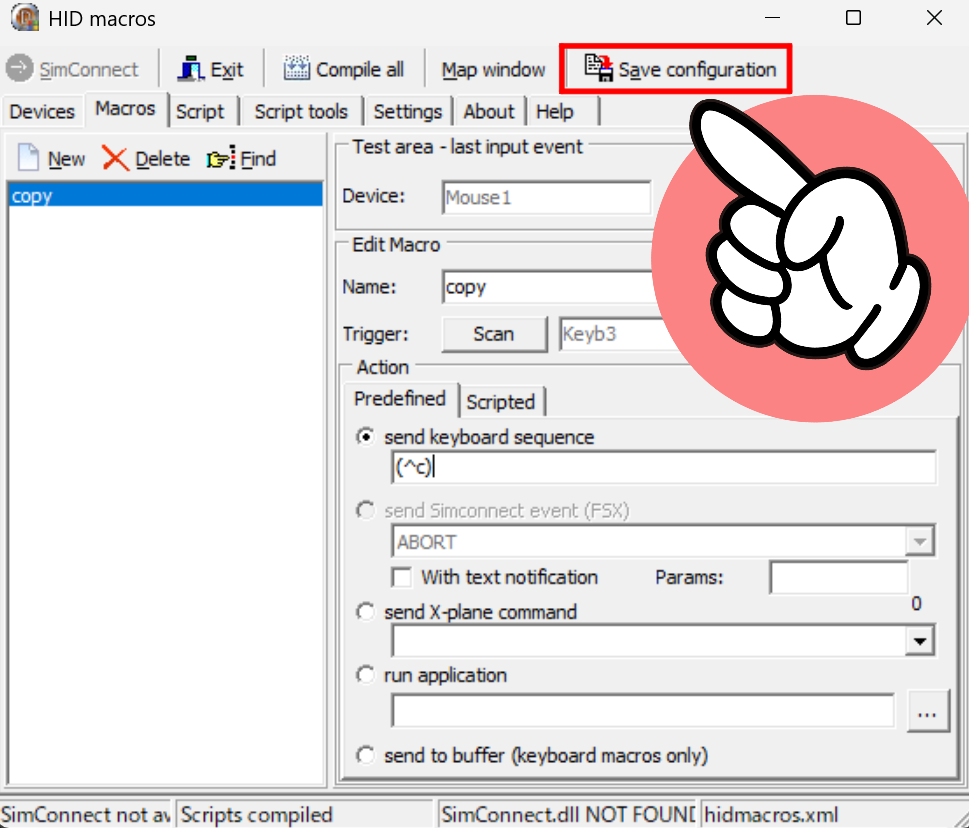The width and height of the screenshot is (969, 828).
Task: Click the Exit door icon
Action: point(190,69)
